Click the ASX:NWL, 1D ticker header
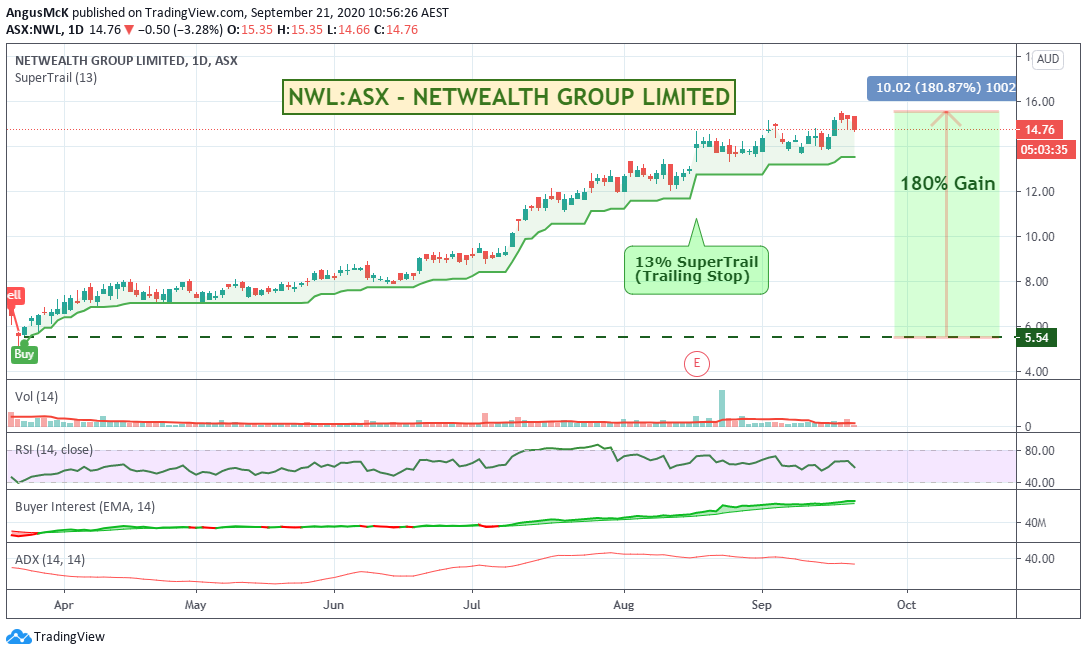Viewport: 1087px width, 655px height. 44,30
